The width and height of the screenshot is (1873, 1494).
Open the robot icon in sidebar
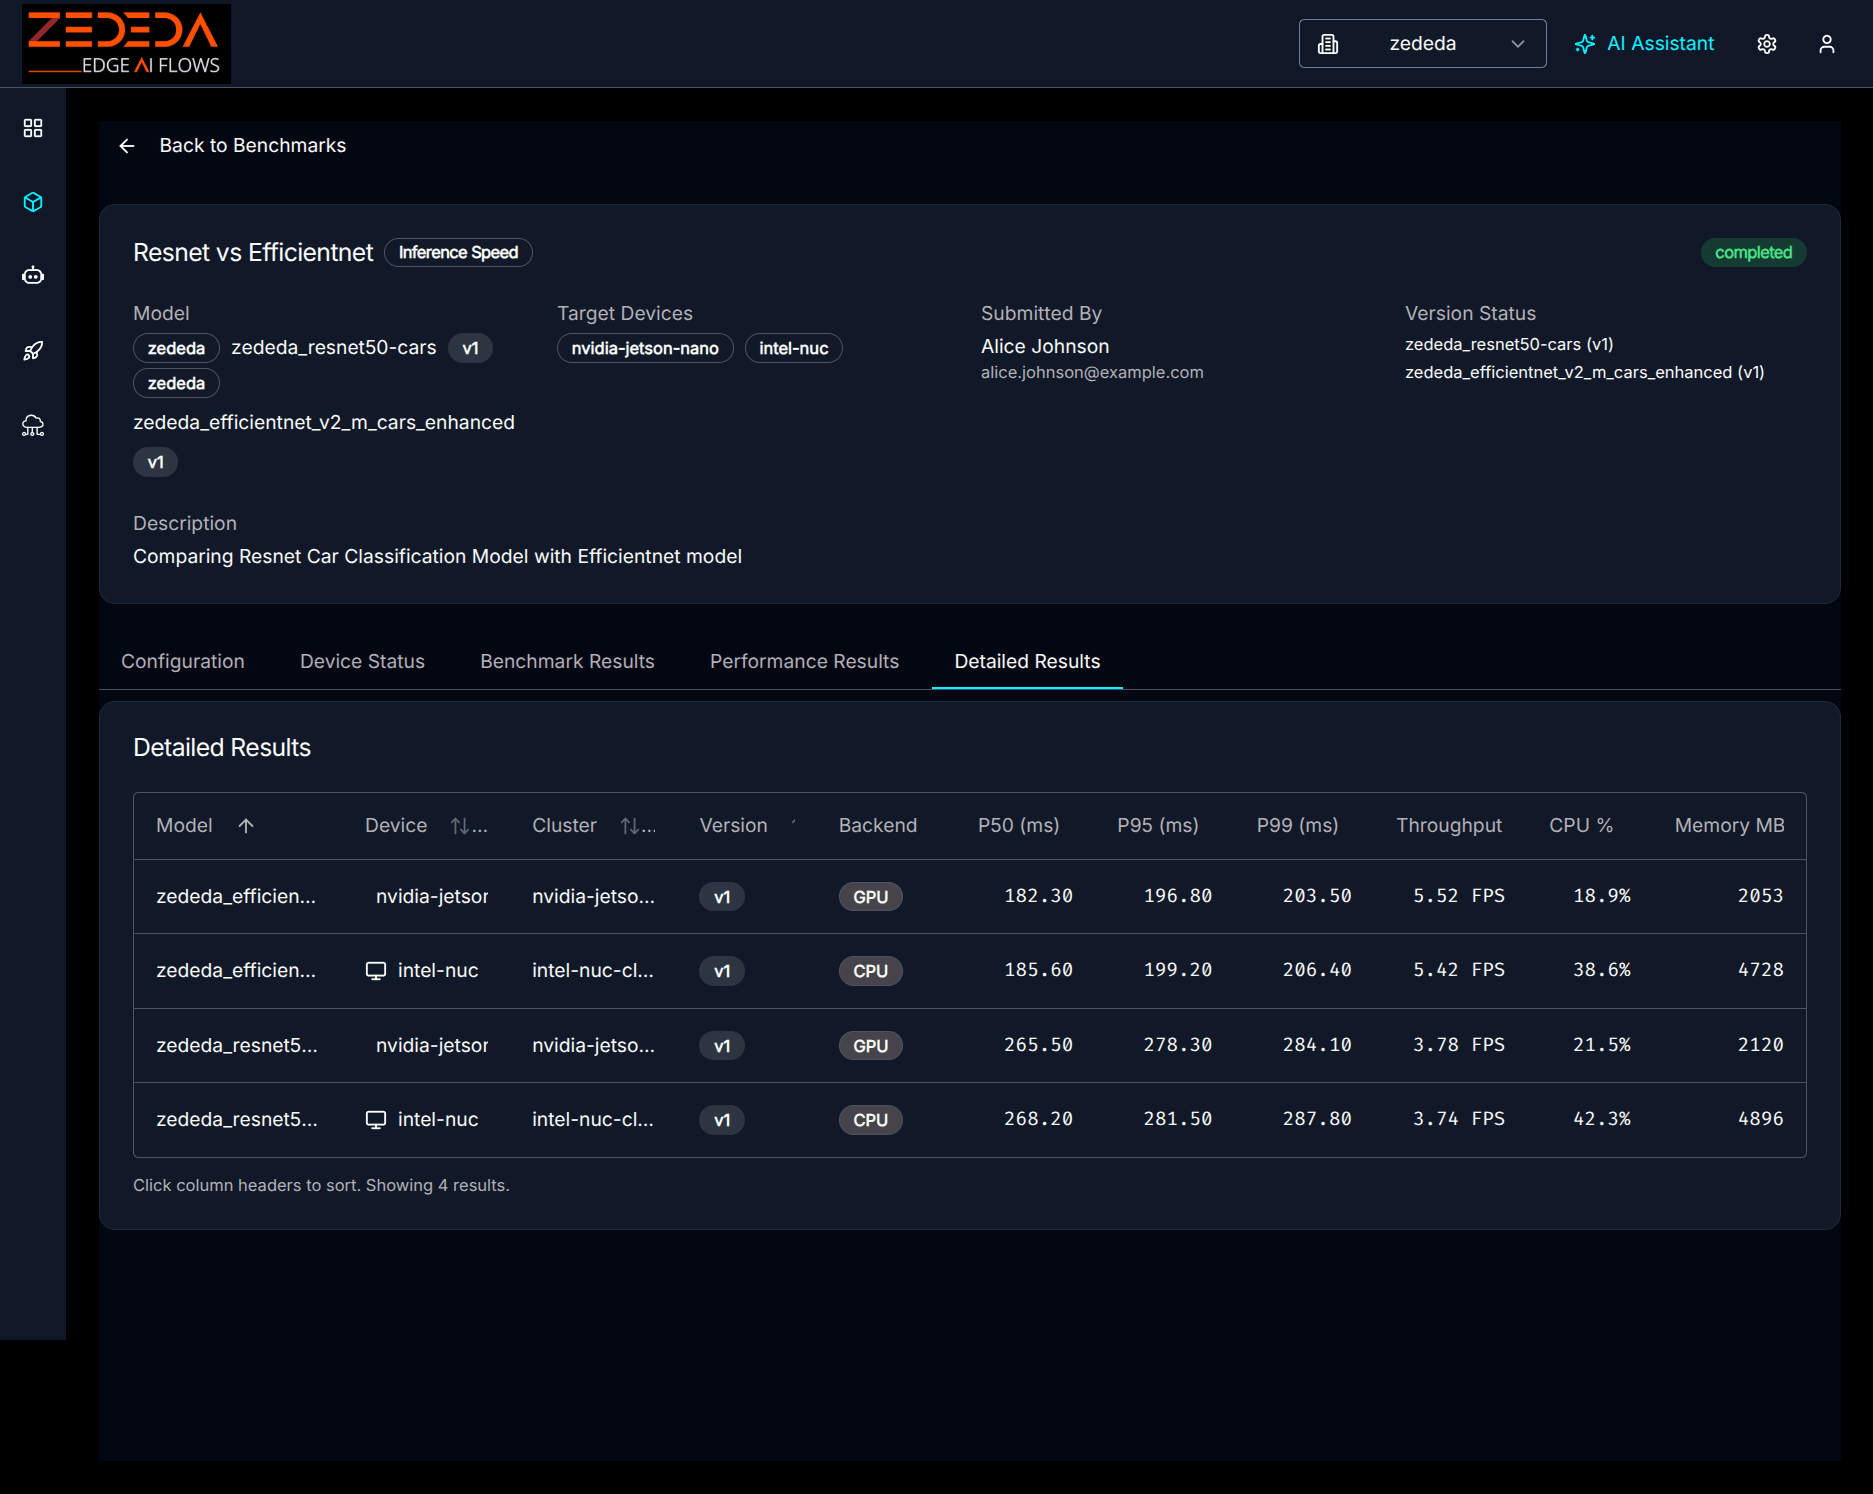[x=33, y=276]
